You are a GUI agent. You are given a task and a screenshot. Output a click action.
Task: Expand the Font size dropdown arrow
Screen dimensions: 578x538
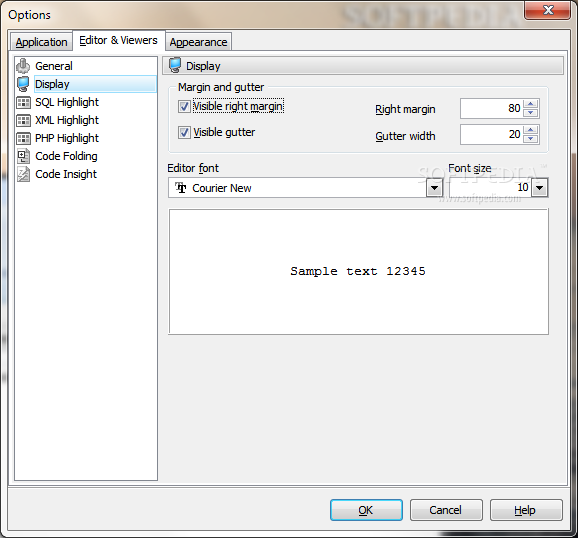coord(540,188)
